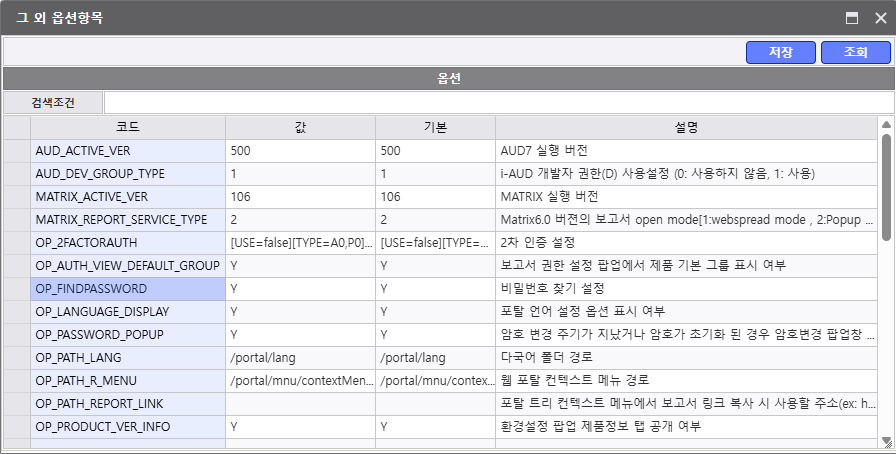This screenshot has height=454, width=896.
Task: Sort by the 값 column header
Action: coord(301,128)
